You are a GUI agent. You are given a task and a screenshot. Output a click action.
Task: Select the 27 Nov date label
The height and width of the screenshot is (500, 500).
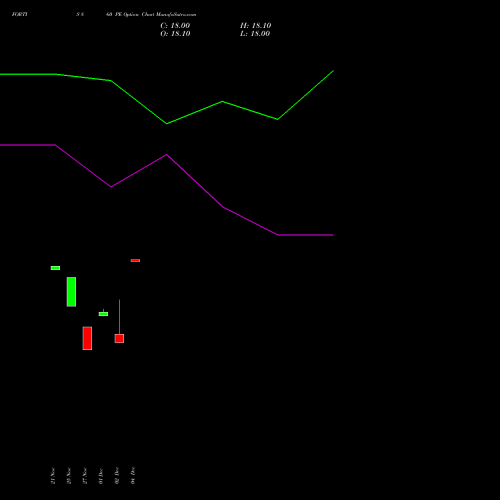(x=85, y=476)
